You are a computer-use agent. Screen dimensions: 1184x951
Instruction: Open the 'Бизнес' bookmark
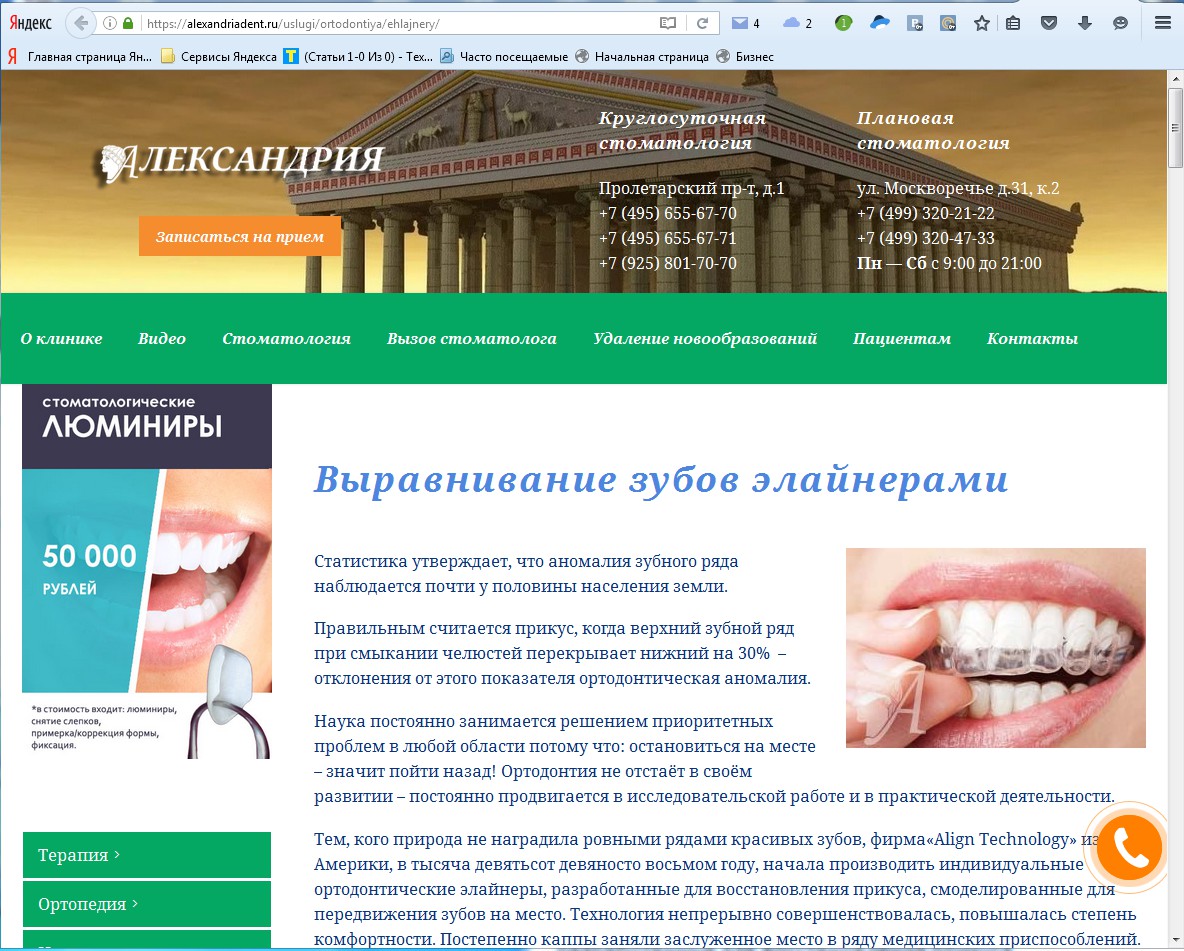(x=745, y=57)
